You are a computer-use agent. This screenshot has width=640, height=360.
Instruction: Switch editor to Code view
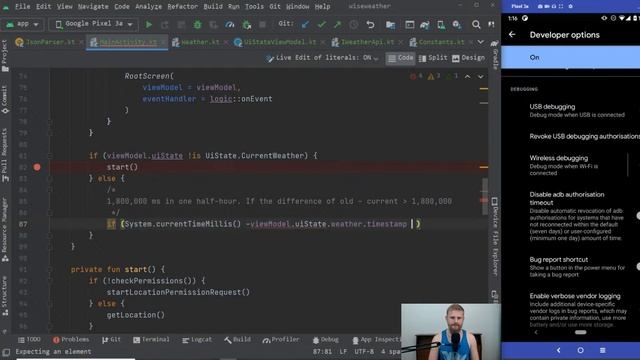click(400, 58)
